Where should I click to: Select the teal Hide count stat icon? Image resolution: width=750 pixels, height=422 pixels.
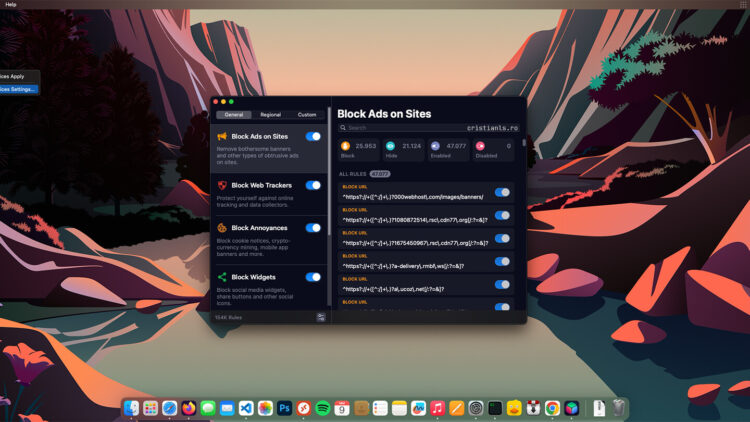point(391,146)
